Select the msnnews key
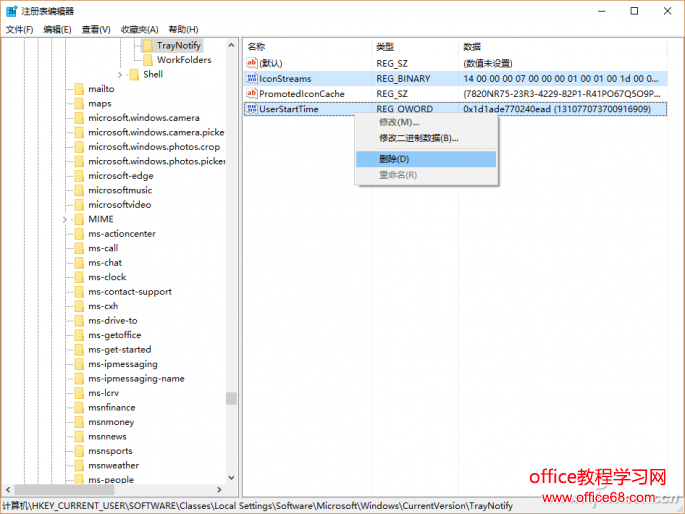Viewport: 685px width, 514px height. (107, 437)
